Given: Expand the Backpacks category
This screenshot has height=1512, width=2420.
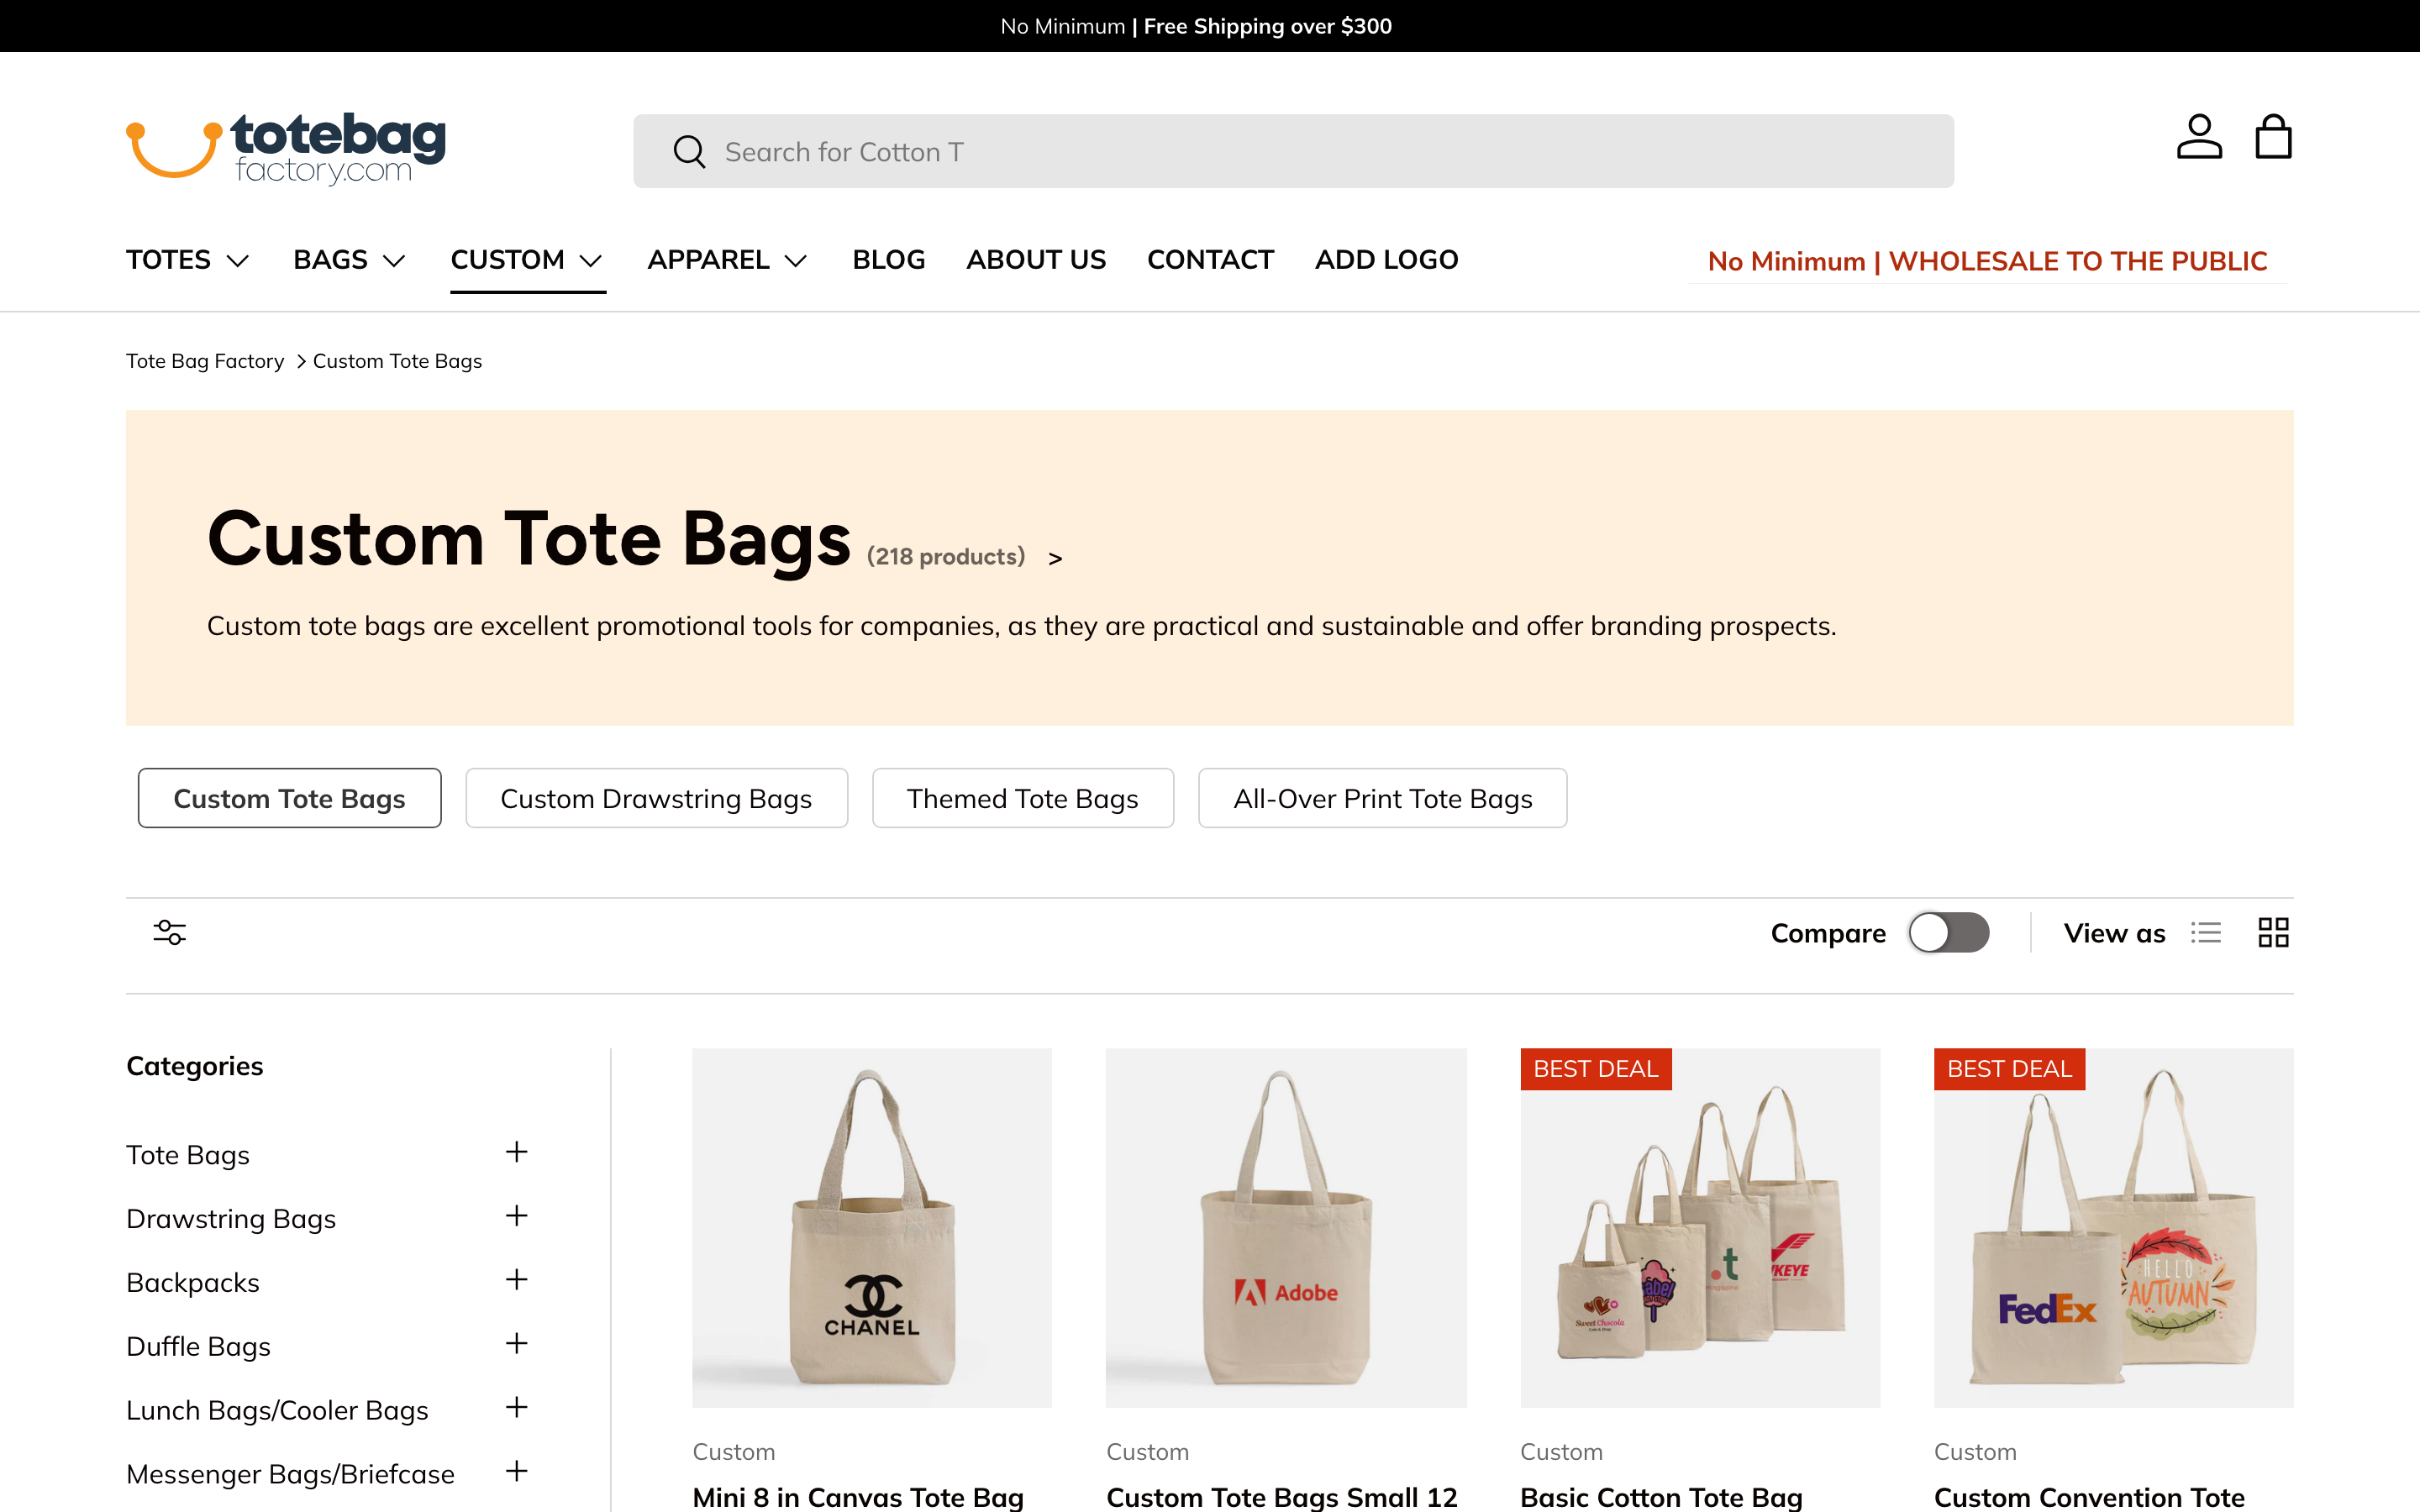Looking at the screenshot, I should [516, 1281].
